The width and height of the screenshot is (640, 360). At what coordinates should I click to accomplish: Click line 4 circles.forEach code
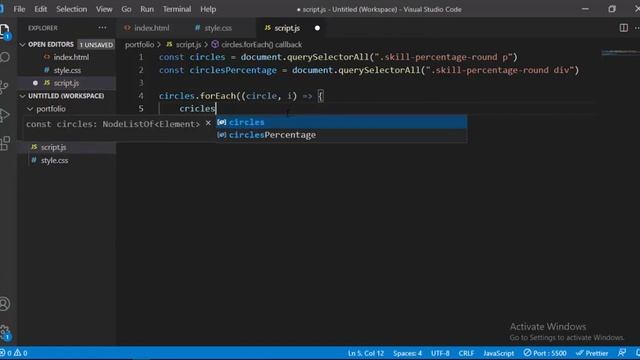coord(241,96)
